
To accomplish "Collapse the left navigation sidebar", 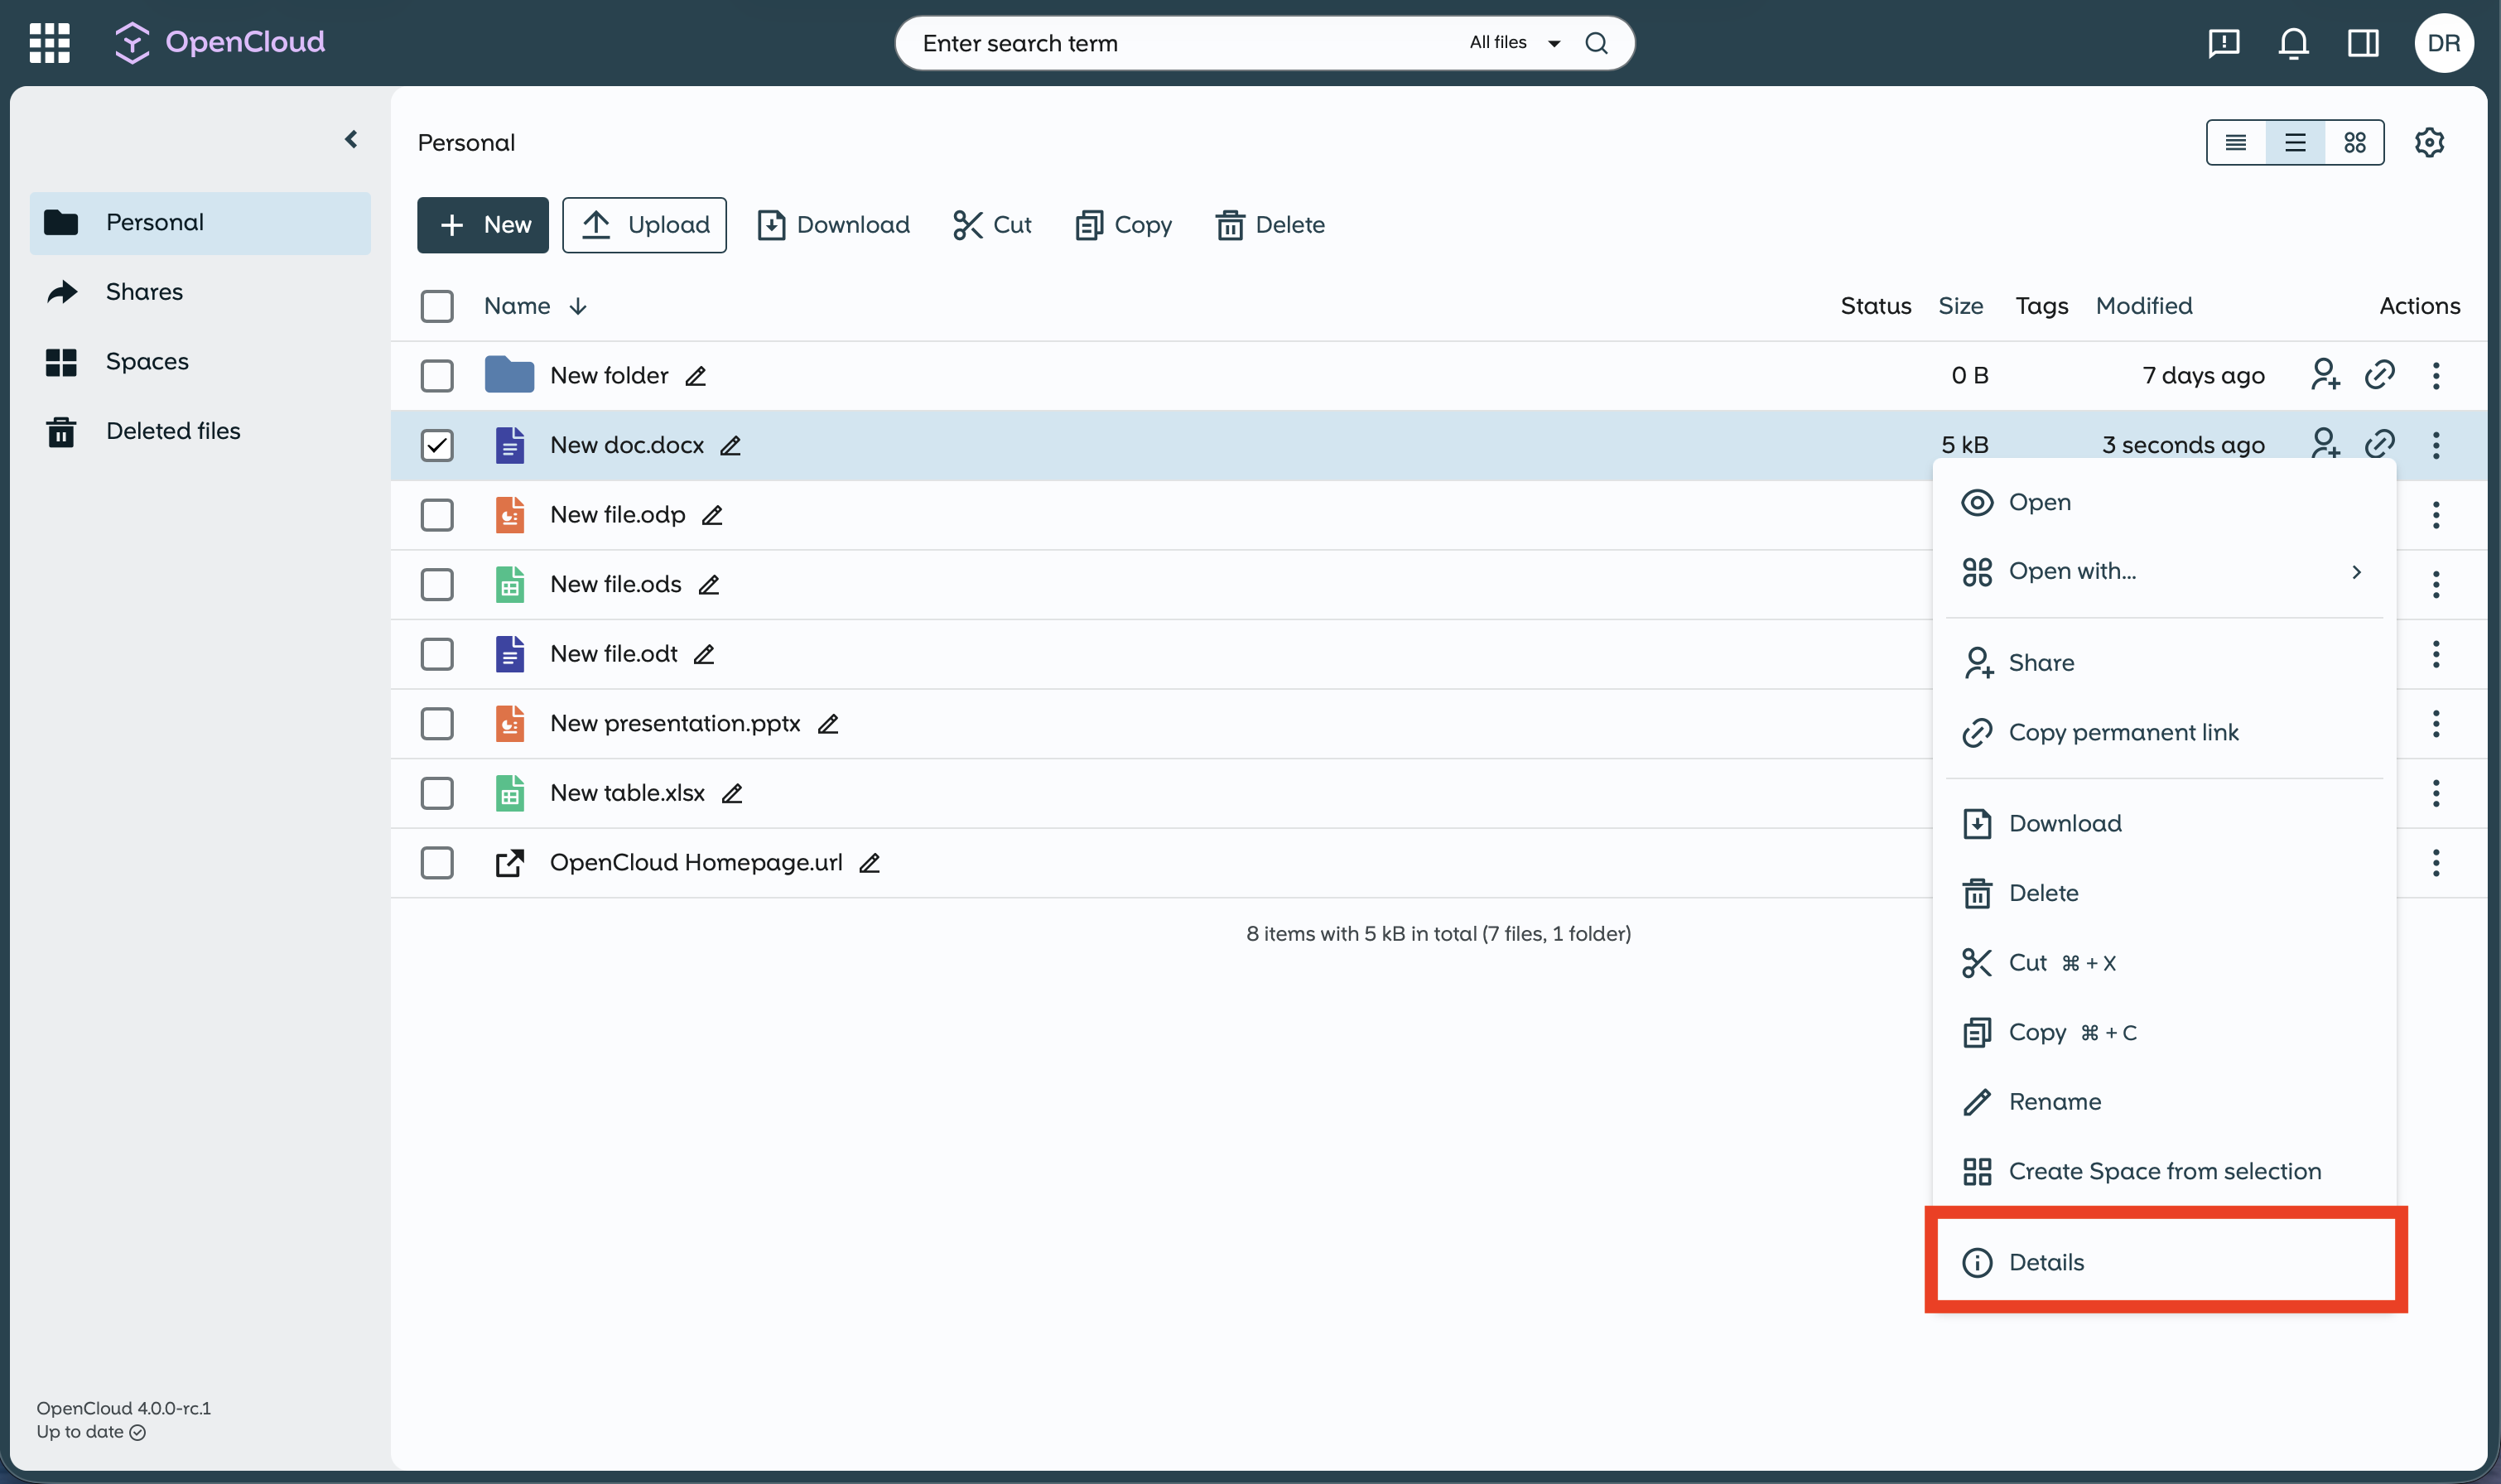I will 351,139.
